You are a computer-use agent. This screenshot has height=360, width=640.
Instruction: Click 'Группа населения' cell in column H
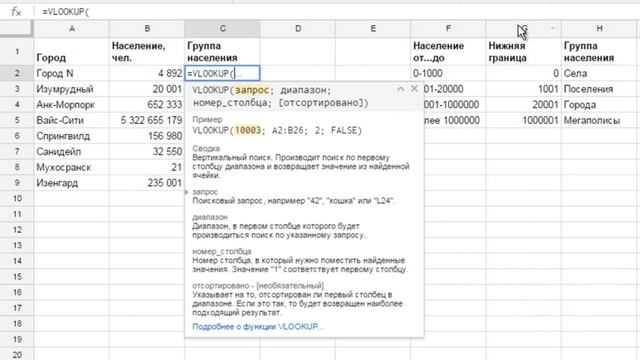click(x=599, y=51)
